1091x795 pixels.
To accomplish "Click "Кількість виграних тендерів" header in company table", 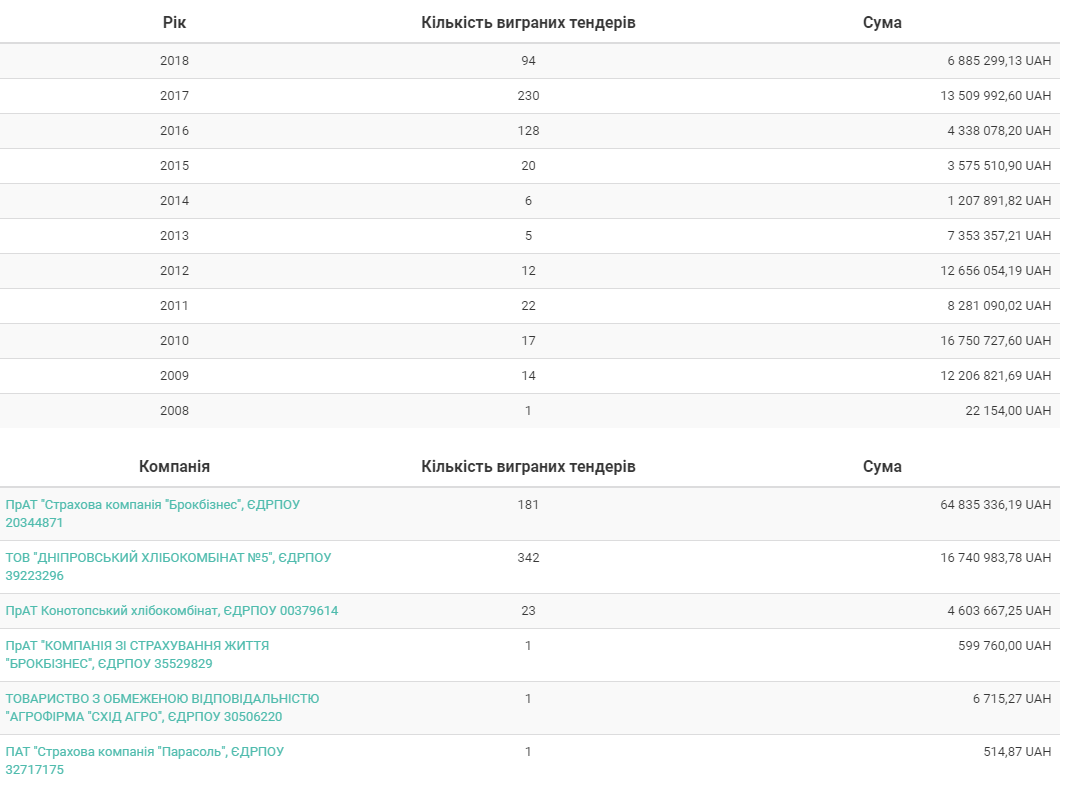I will [x=528, y=466].
